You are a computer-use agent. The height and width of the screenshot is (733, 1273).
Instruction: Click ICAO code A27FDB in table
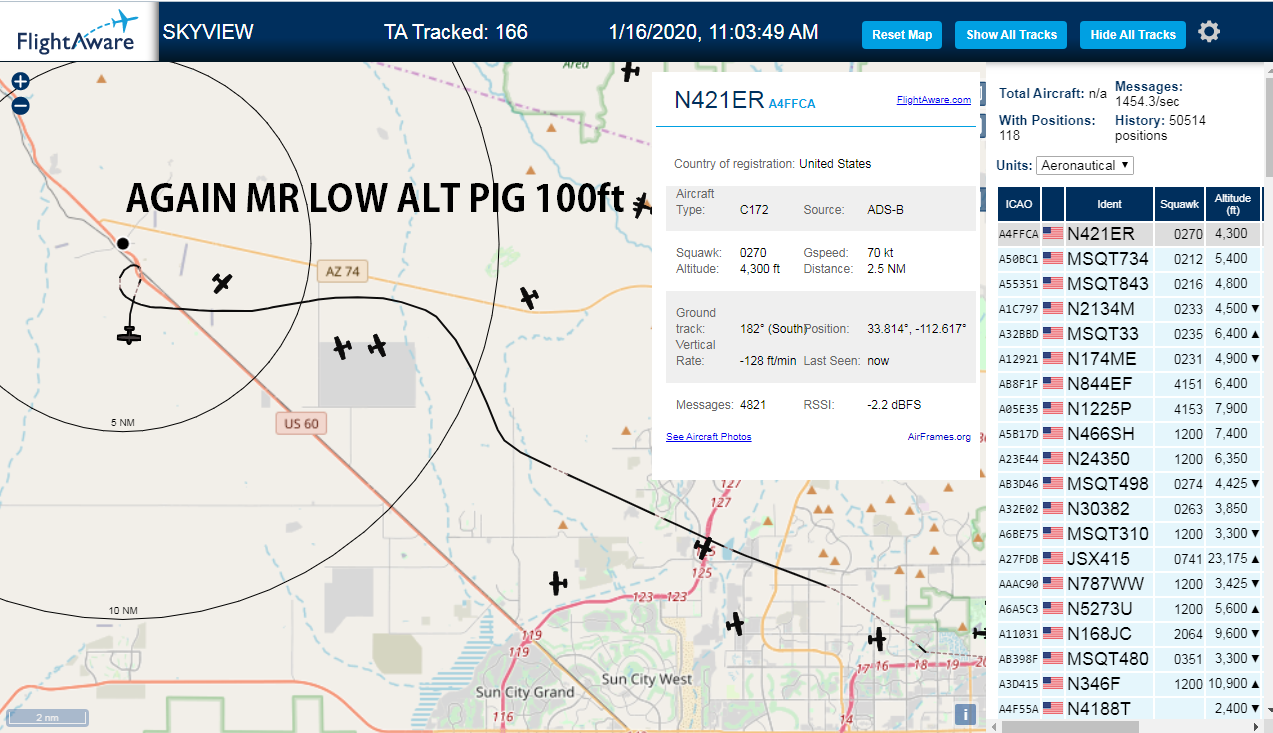pos(1018,559)
